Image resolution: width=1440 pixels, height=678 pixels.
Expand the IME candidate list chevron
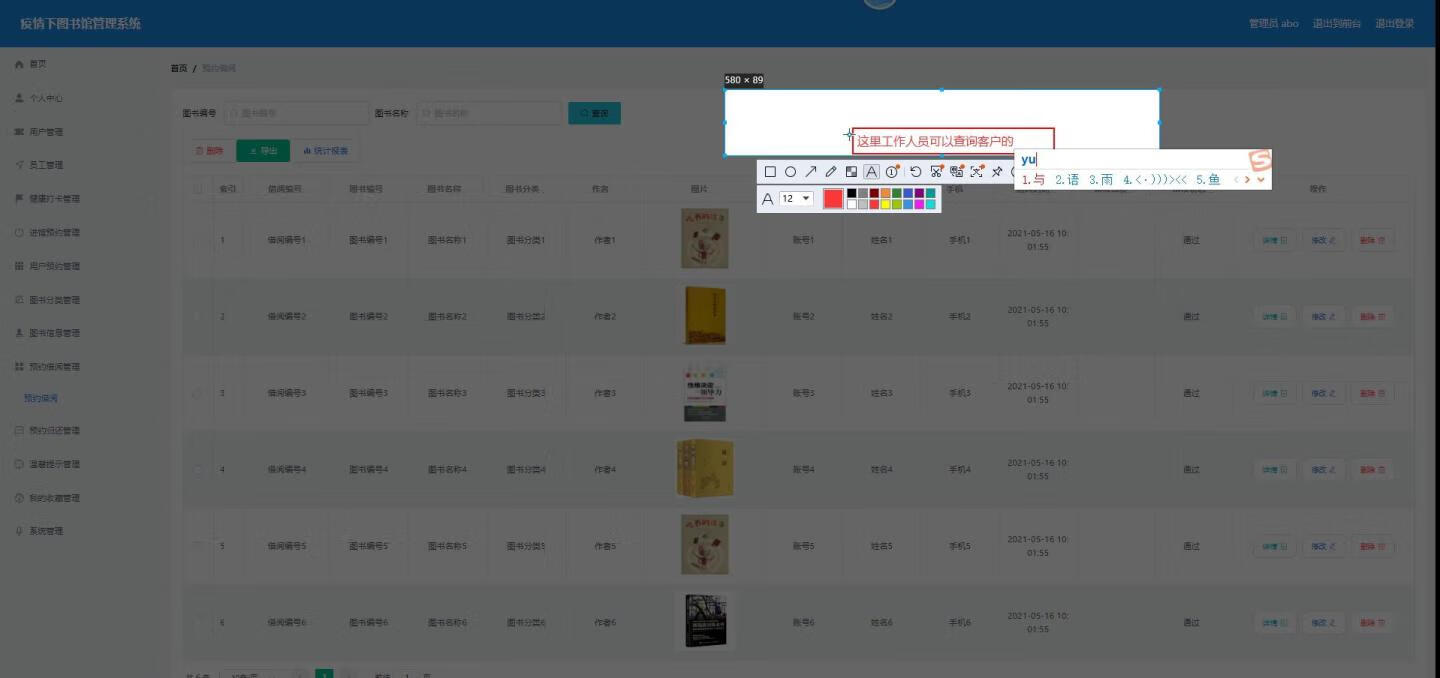(1261, 180)
